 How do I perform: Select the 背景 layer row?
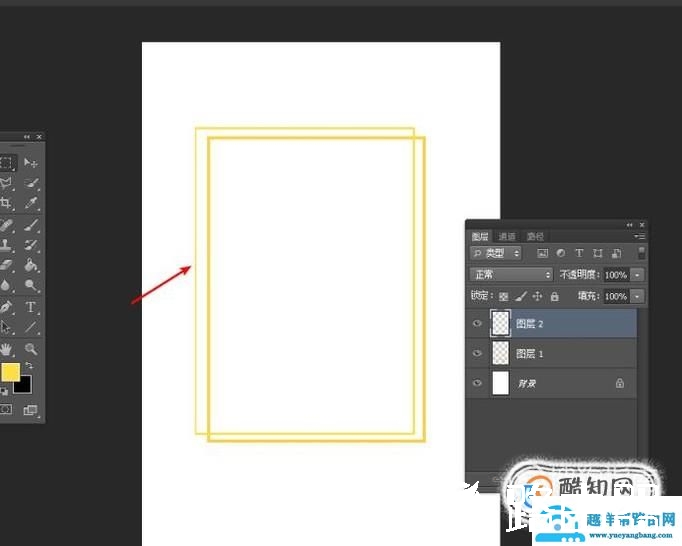[x=551, y=383]
